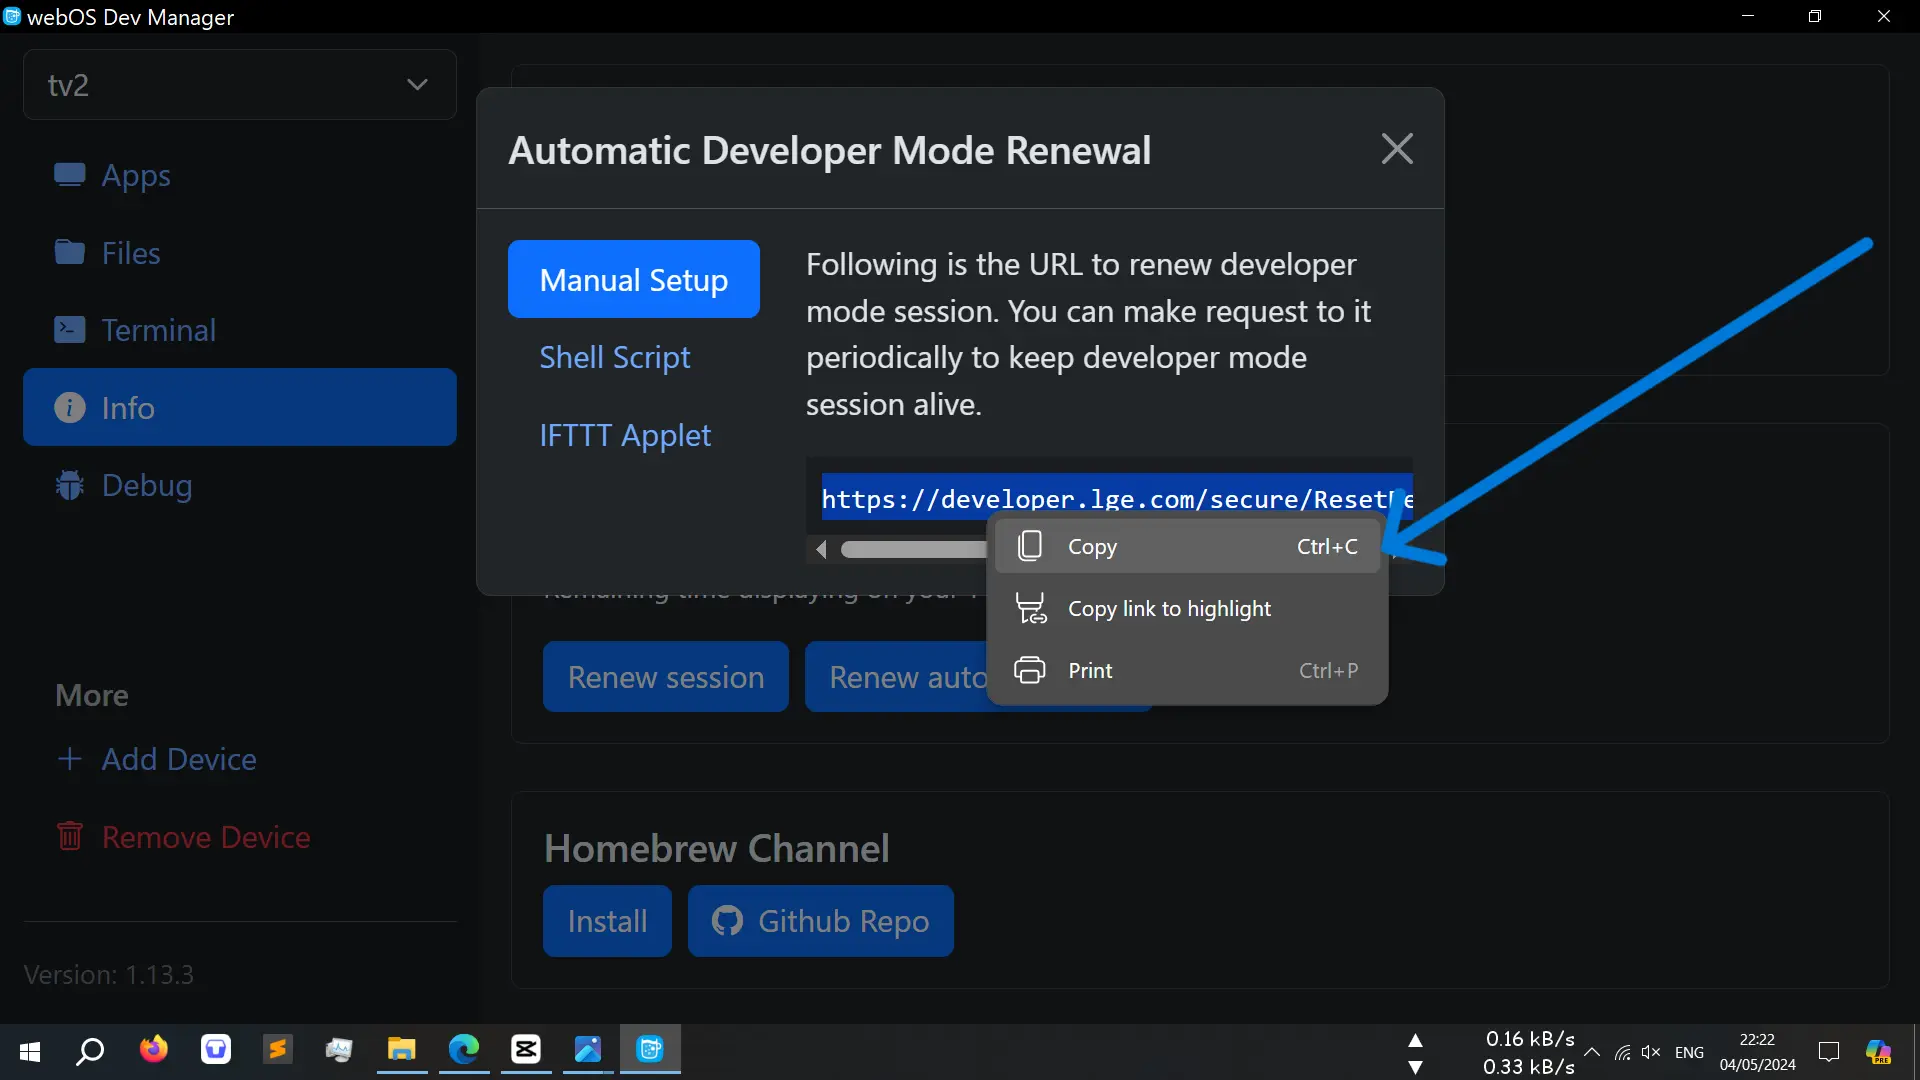Click the Add Device plus icon
1920x1080 pixels.
(x=69, y=759)
